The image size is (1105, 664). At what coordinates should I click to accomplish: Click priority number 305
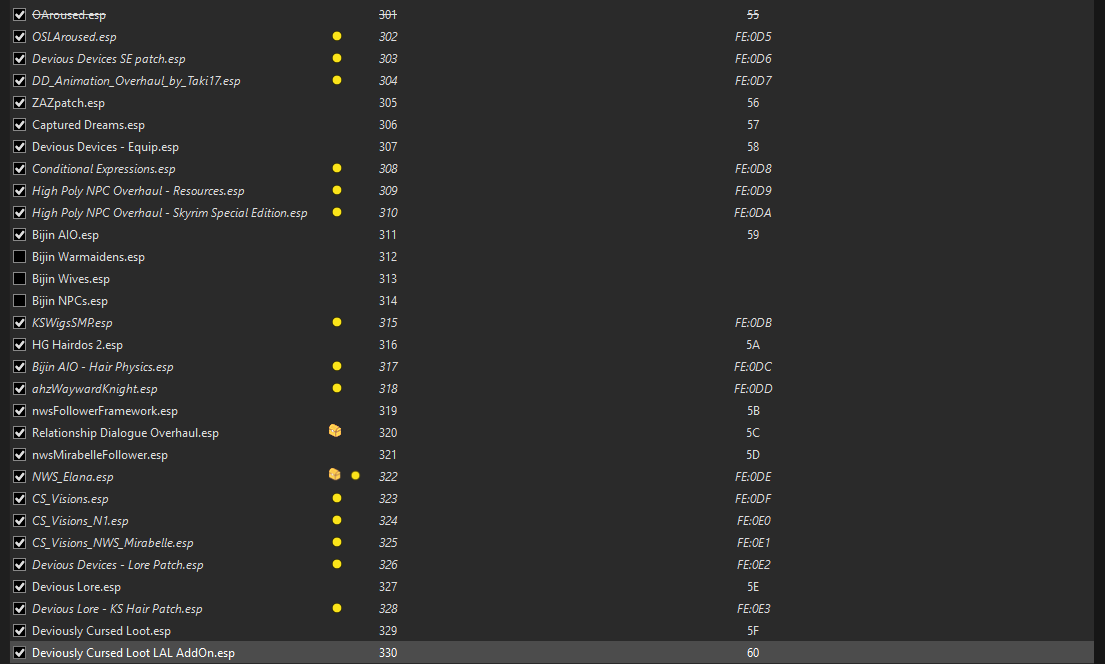(x=388, y=103)
